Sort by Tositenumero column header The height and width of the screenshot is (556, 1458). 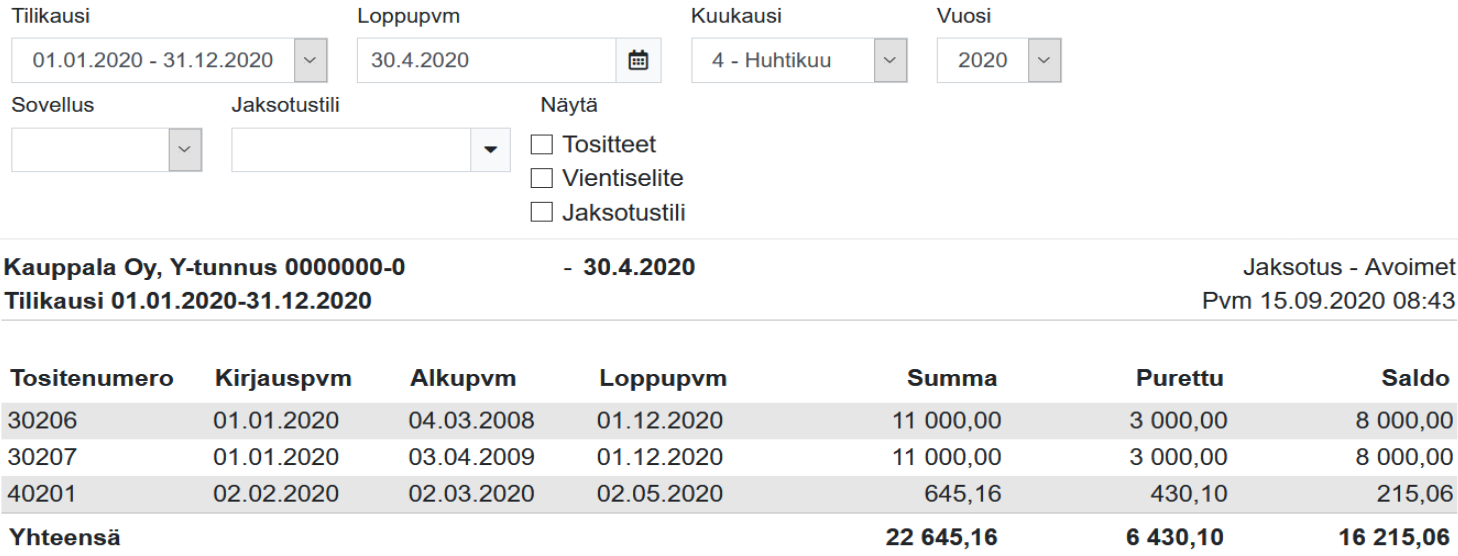(91, 379)
